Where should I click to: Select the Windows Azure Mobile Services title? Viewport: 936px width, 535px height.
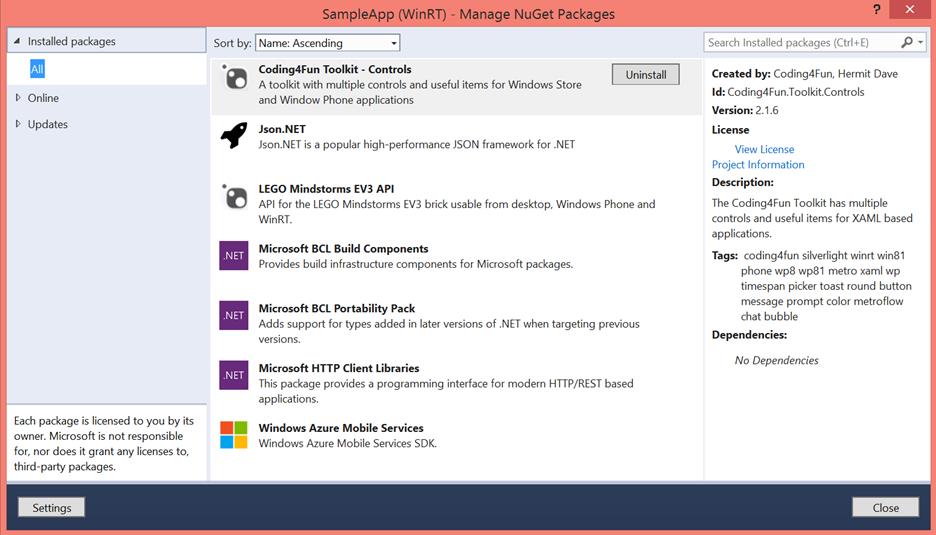341,428
